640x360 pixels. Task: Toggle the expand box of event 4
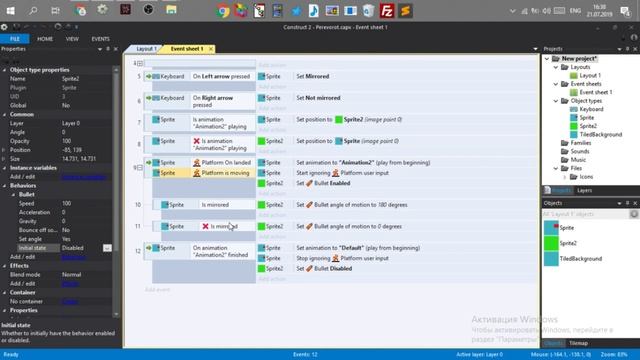pos(140,63)
